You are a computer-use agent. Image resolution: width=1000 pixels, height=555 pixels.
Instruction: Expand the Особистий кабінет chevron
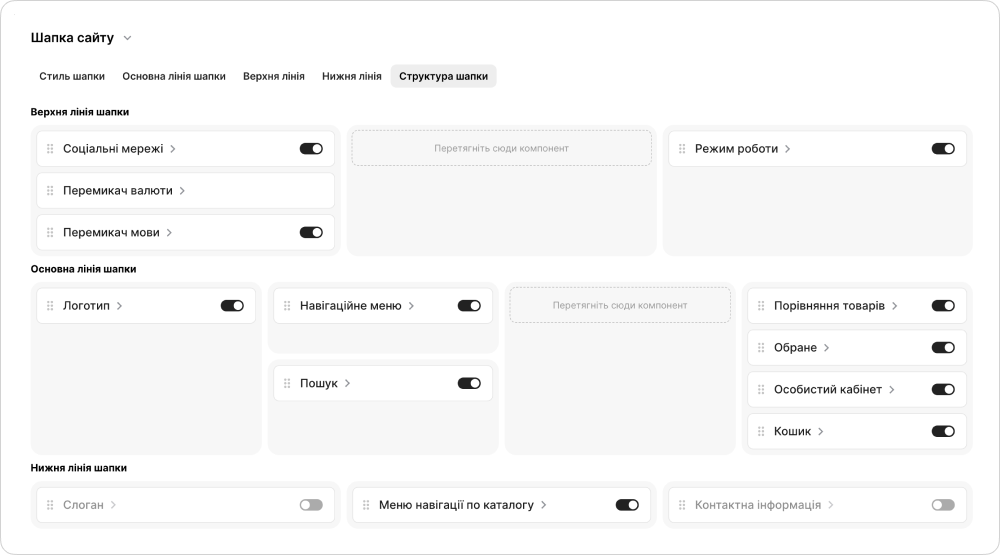pyautogui.click(x=891, y=390)
